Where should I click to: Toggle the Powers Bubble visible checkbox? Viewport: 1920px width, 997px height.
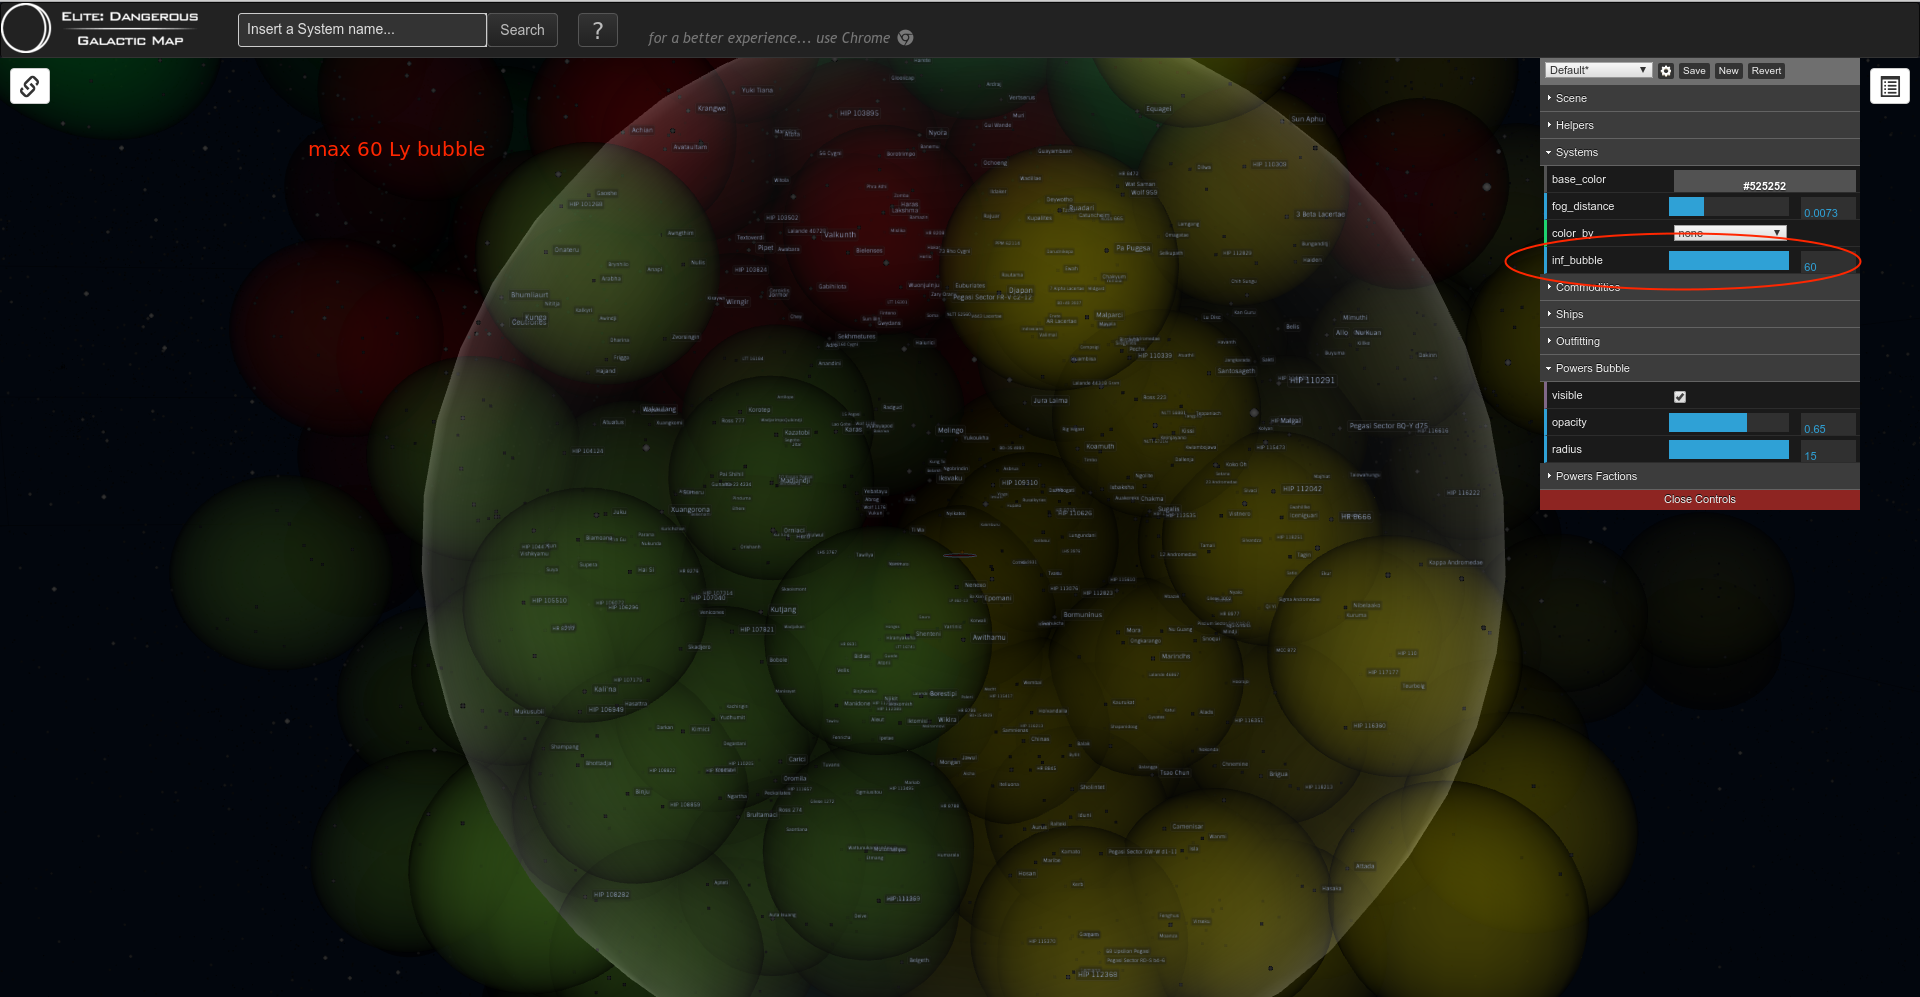click(x=1680, y=397)
